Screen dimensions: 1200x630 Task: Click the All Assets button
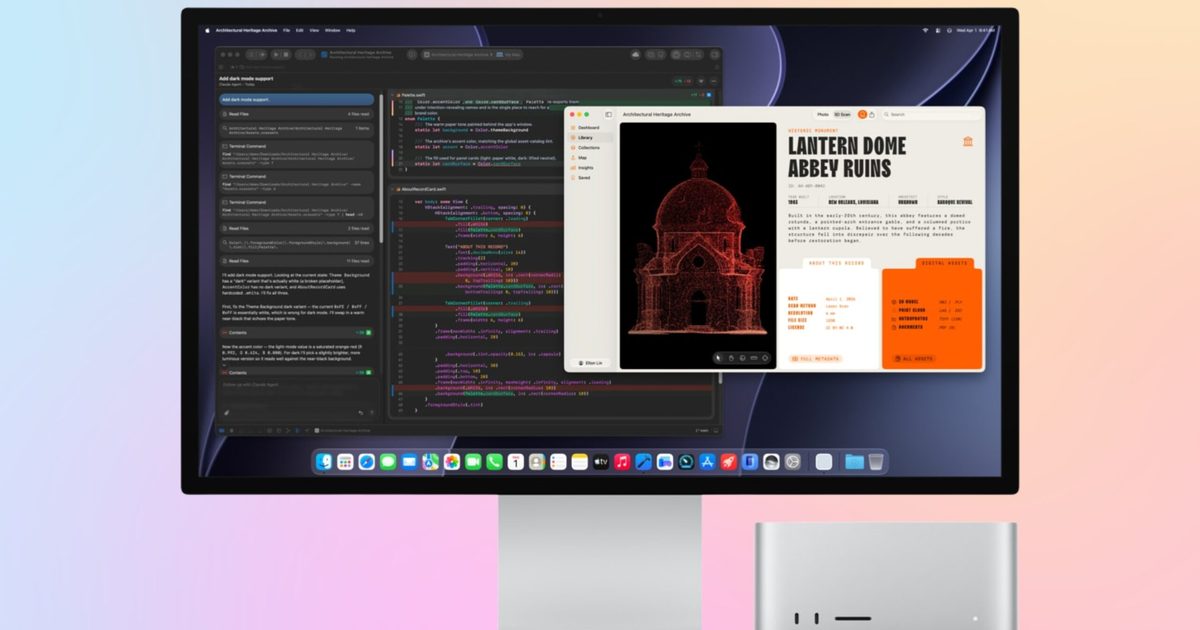(914, 358)
